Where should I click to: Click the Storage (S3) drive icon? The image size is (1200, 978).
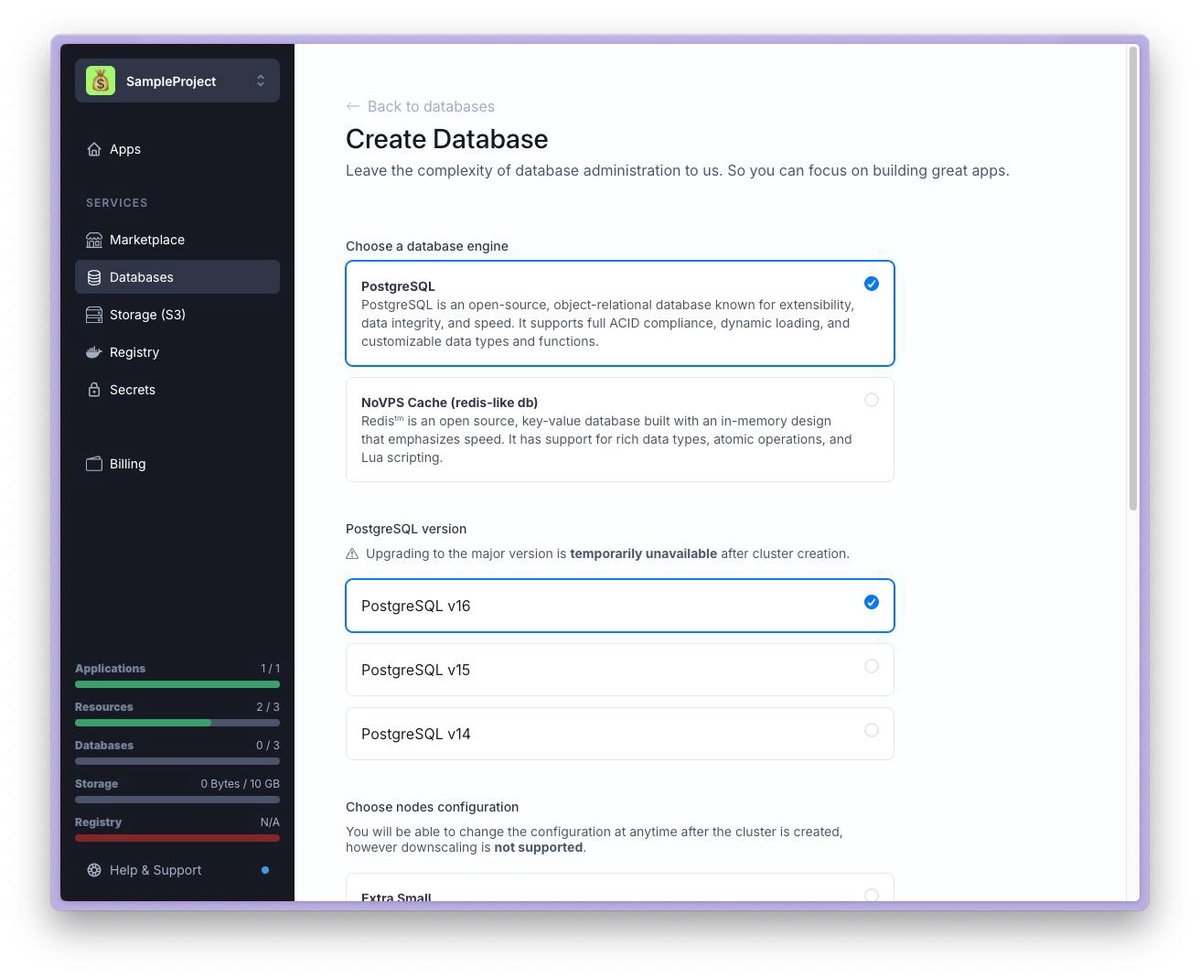click(94, 315)
